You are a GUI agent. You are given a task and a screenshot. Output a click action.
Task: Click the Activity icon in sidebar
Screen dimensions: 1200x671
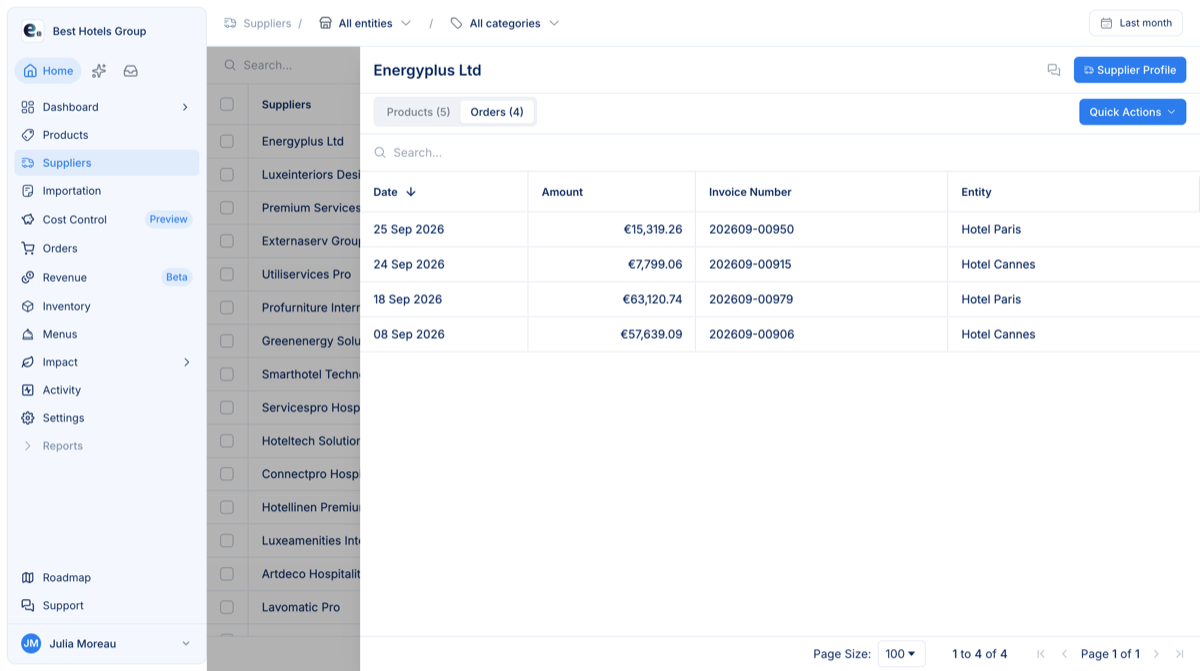[x=28, y=390]
